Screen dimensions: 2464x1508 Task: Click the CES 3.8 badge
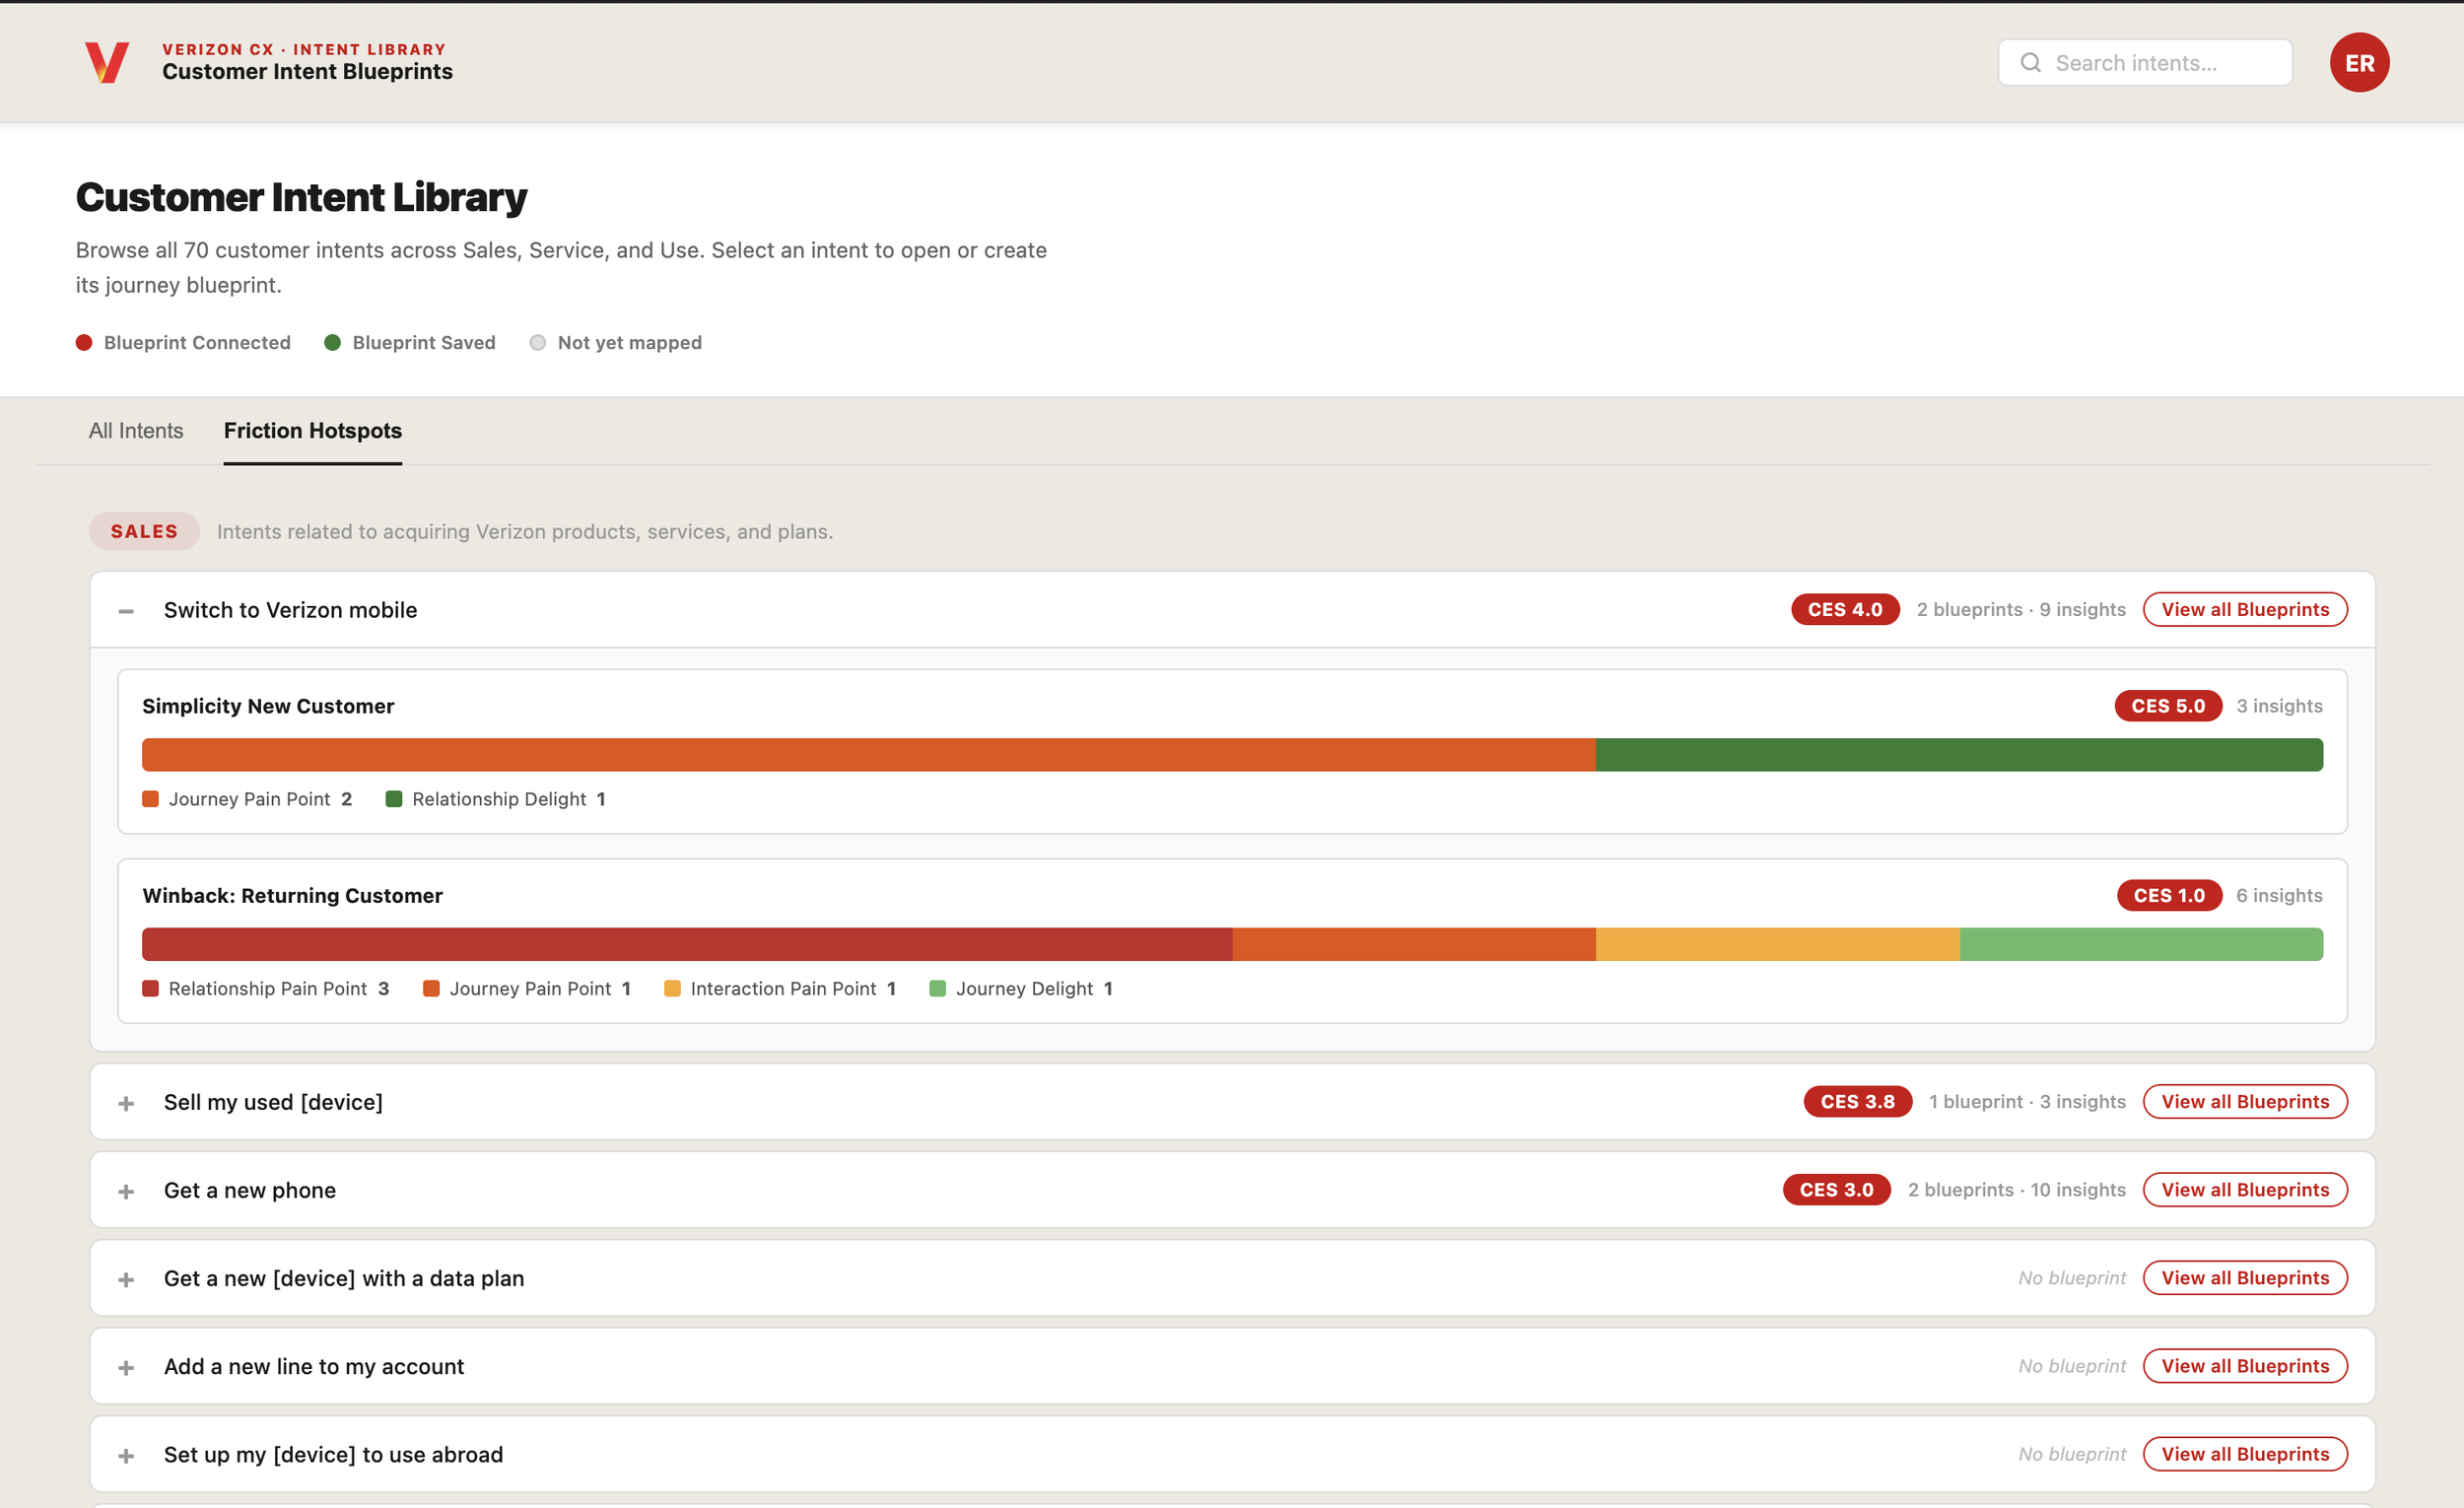click(1857, 1102)
